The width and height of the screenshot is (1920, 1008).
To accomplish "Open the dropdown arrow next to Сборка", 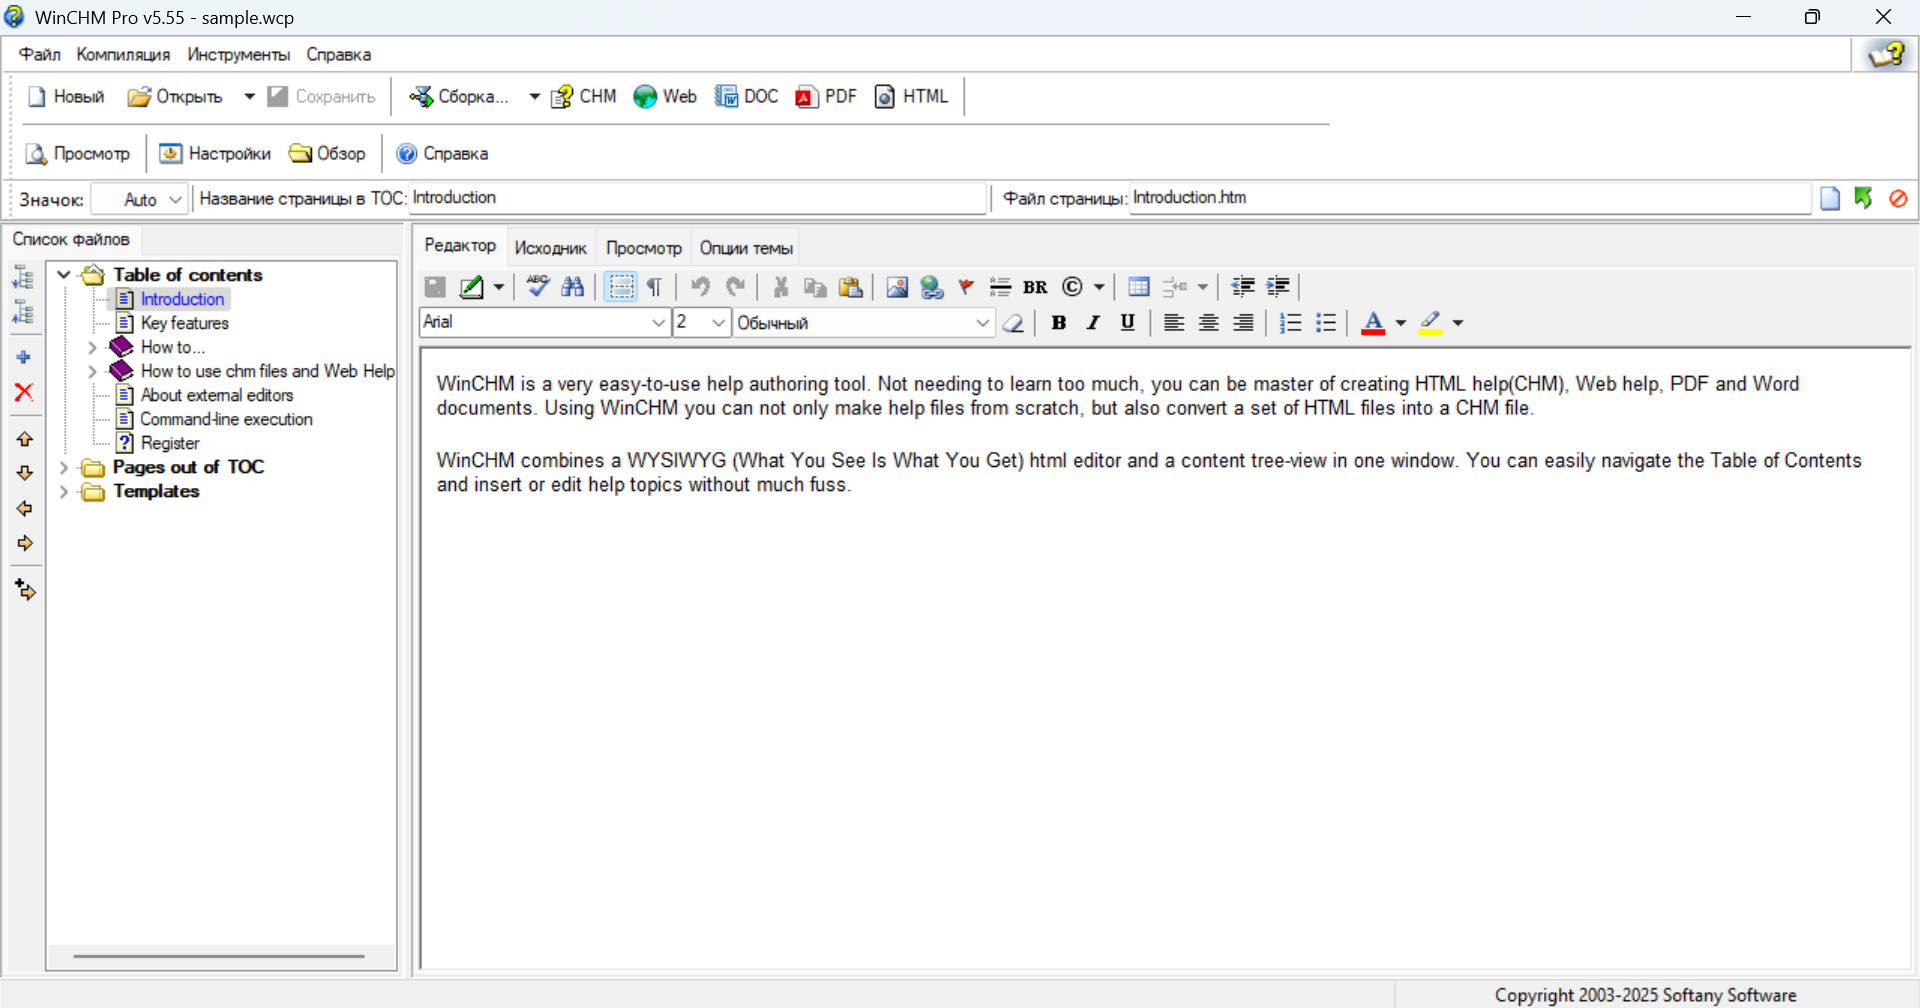I will point(534,96).
